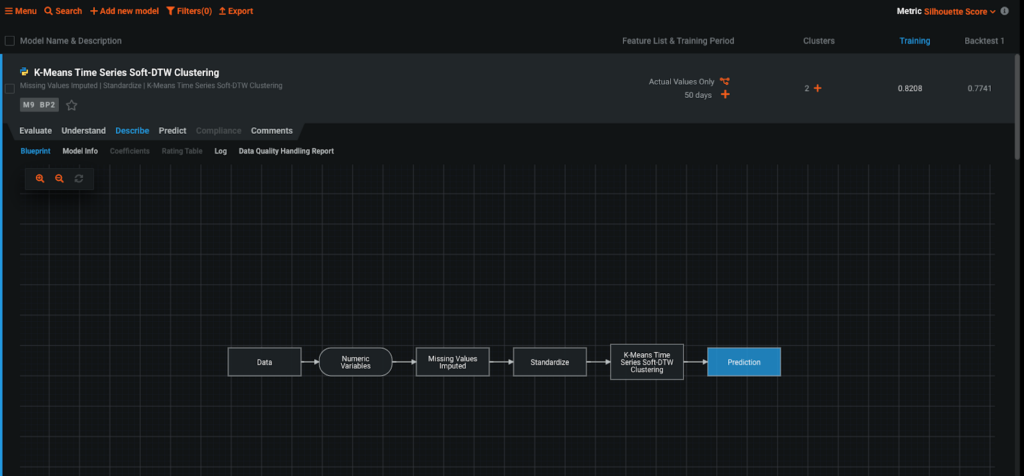Click training score 0.8208
1024x476 pixels.
pos(910,88)
